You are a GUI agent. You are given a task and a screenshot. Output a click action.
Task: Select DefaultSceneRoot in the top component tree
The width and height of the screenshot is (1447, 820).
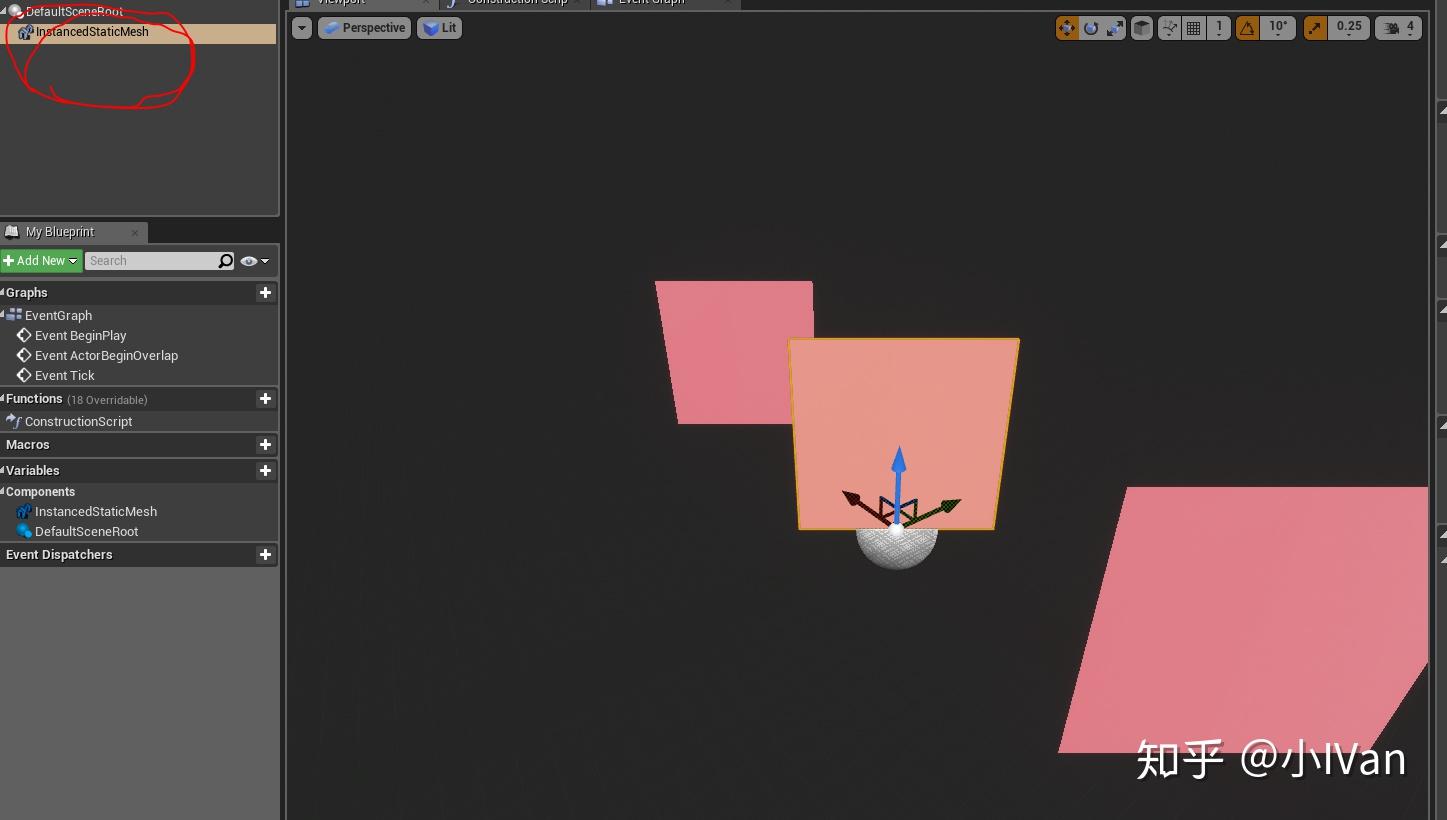coord(74,12)
